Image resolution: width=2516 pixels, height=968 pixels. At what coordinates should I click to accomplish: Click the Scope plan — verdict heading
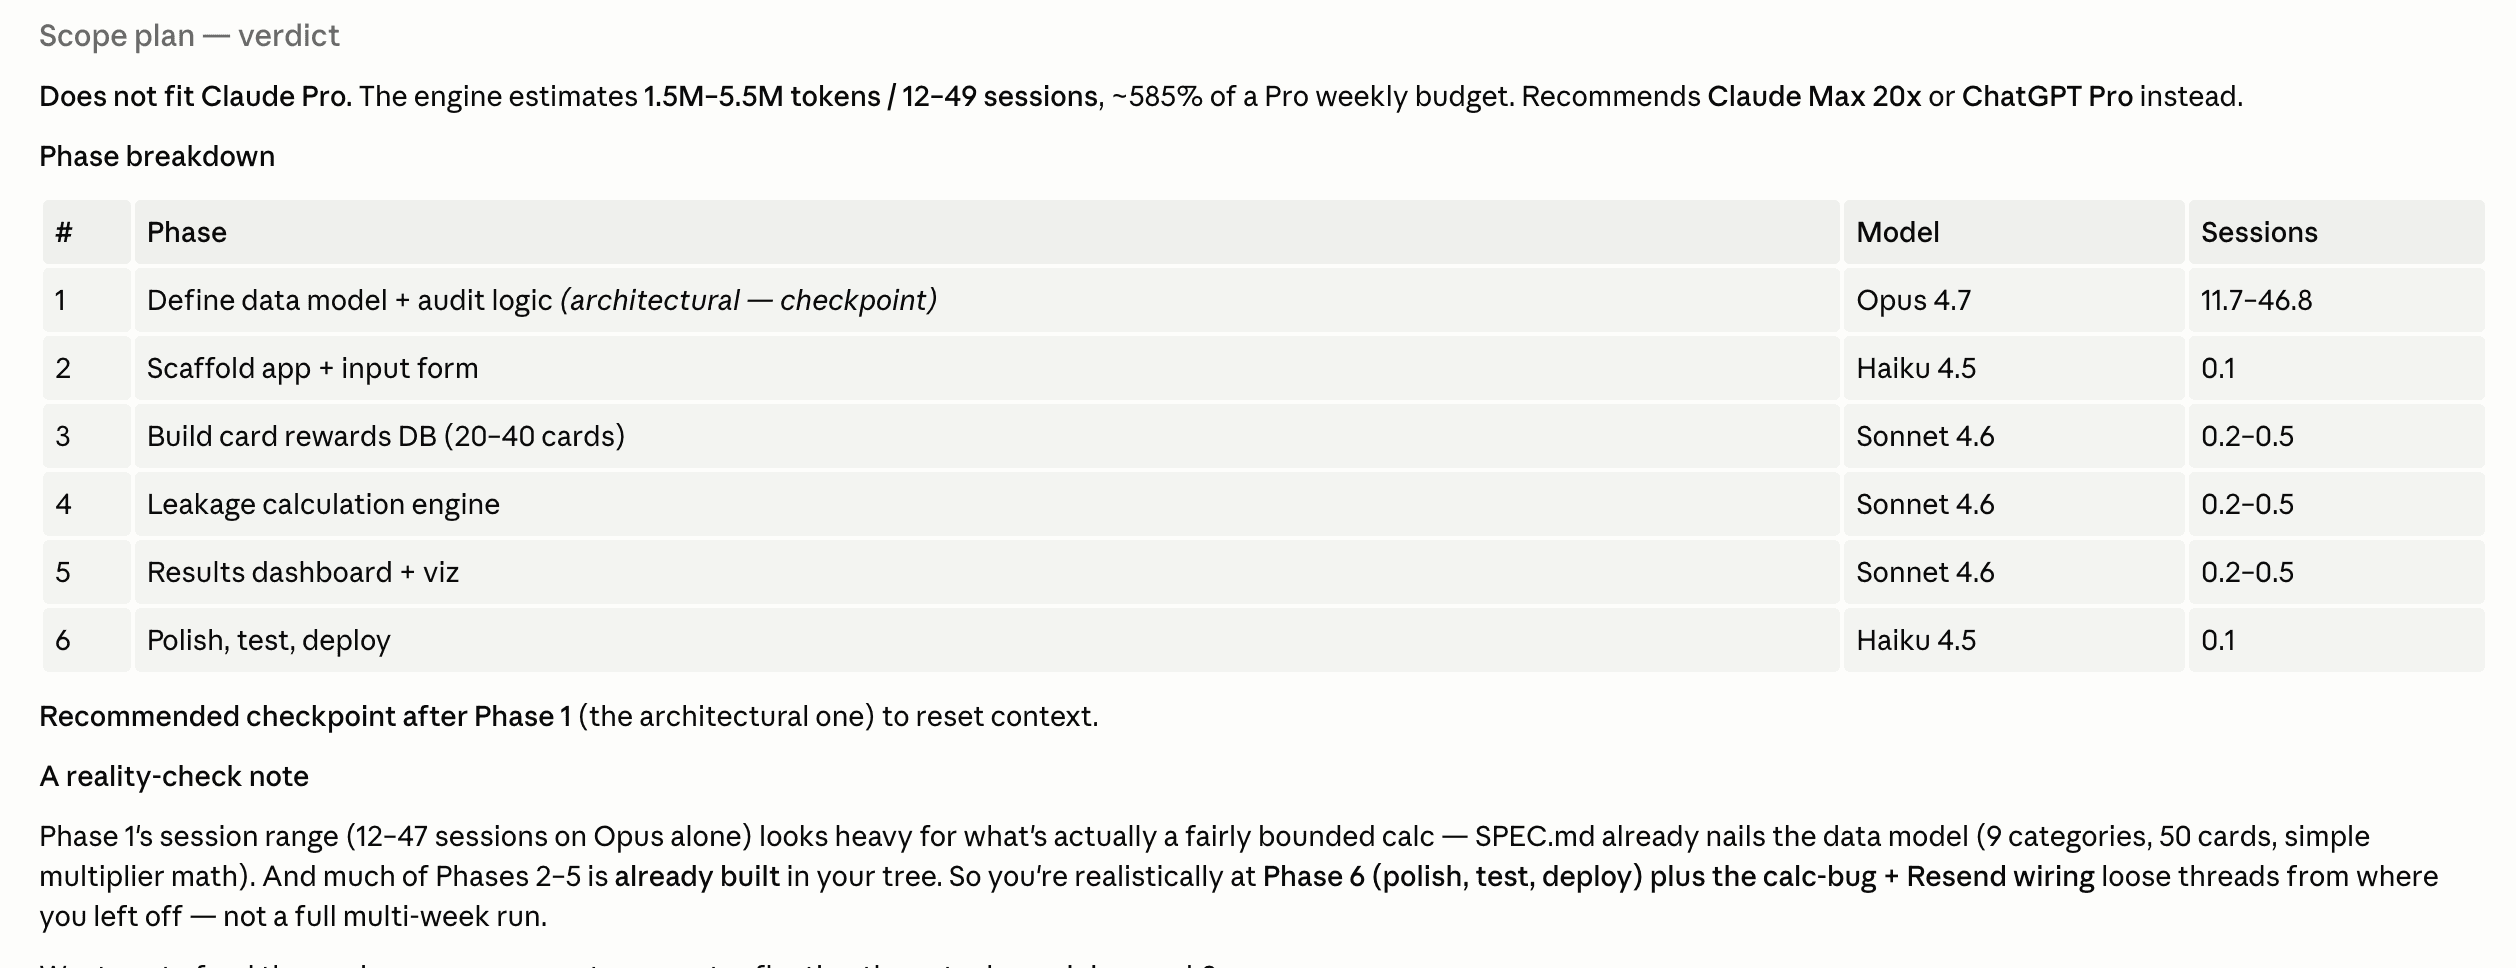(x=189, y=36)
